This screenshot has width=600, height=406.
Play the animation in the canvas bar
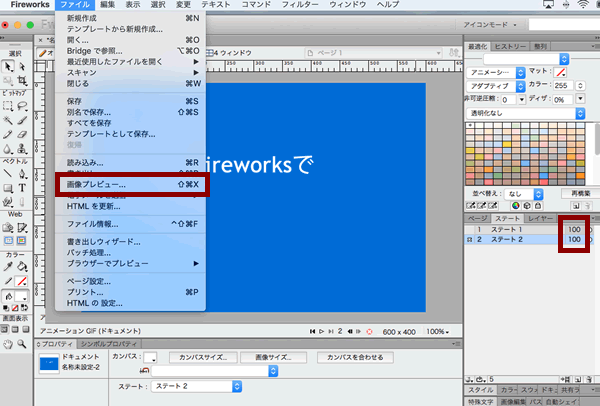pyautogui.click(x=322, y=331)
